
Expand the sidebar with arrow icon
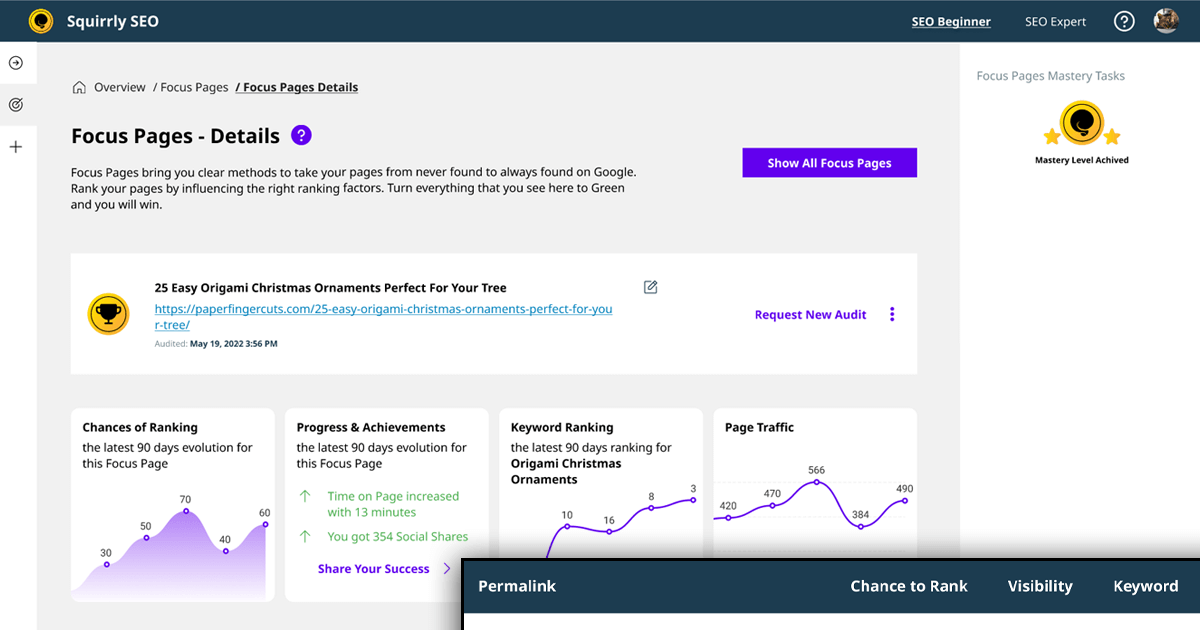[16, 63]
